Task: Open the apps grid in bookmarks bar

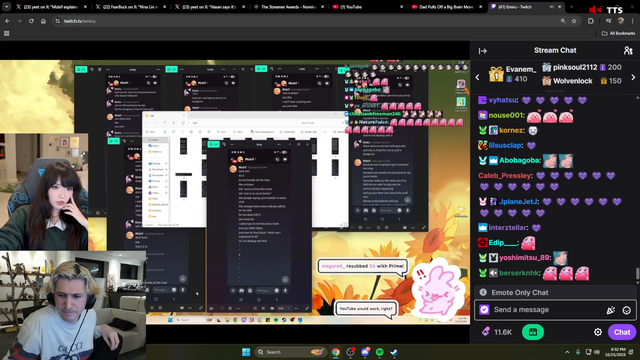Action: 7,33
